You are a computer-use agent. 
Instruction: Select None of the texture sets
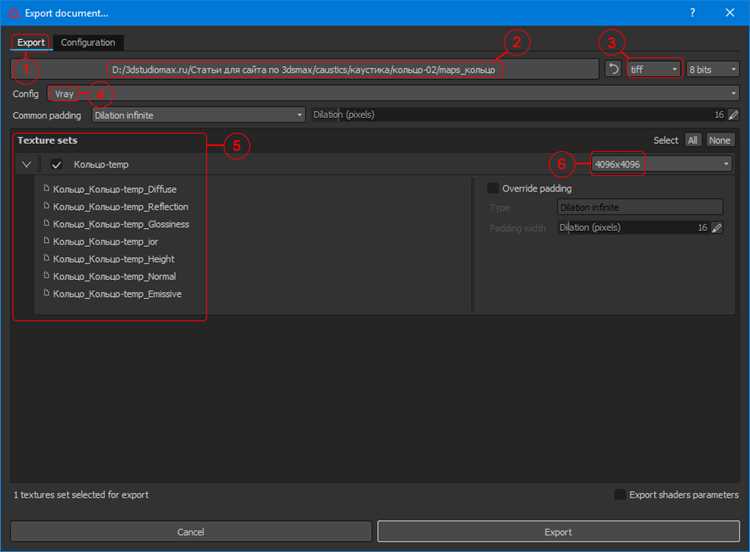point(719,140)
